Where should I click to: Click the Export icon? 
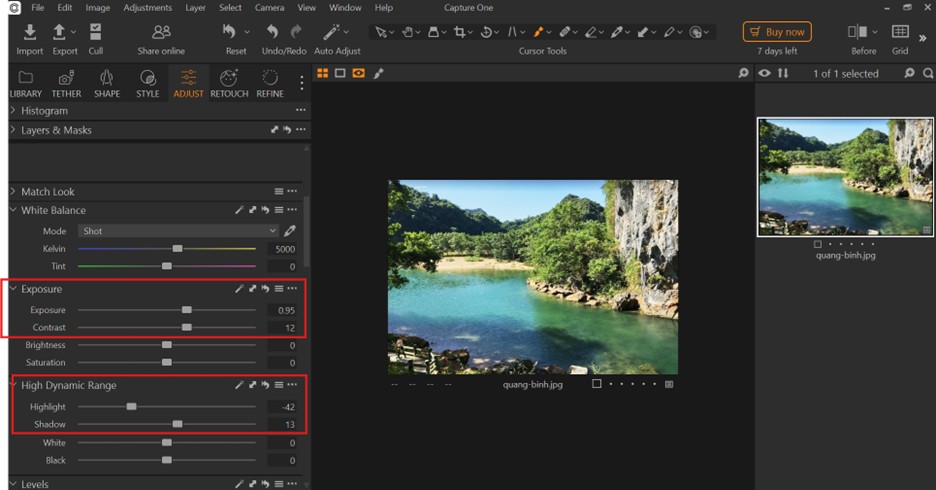59,32
